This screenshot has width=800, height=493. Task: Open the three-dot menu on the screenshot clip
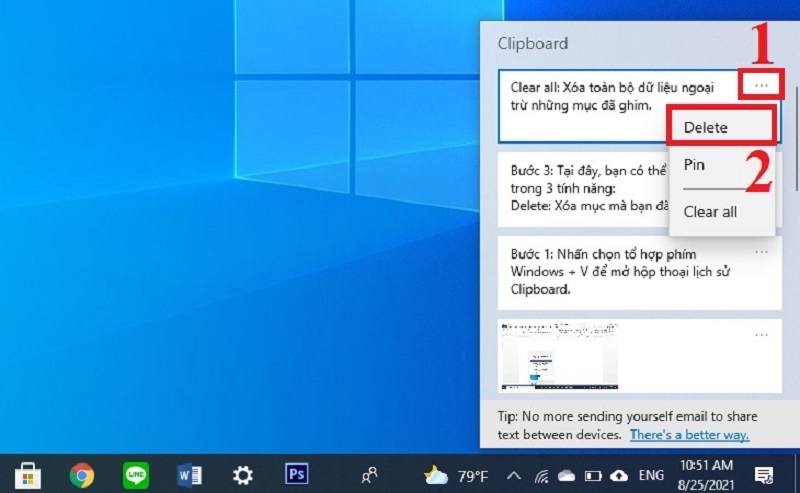point(761,335)
